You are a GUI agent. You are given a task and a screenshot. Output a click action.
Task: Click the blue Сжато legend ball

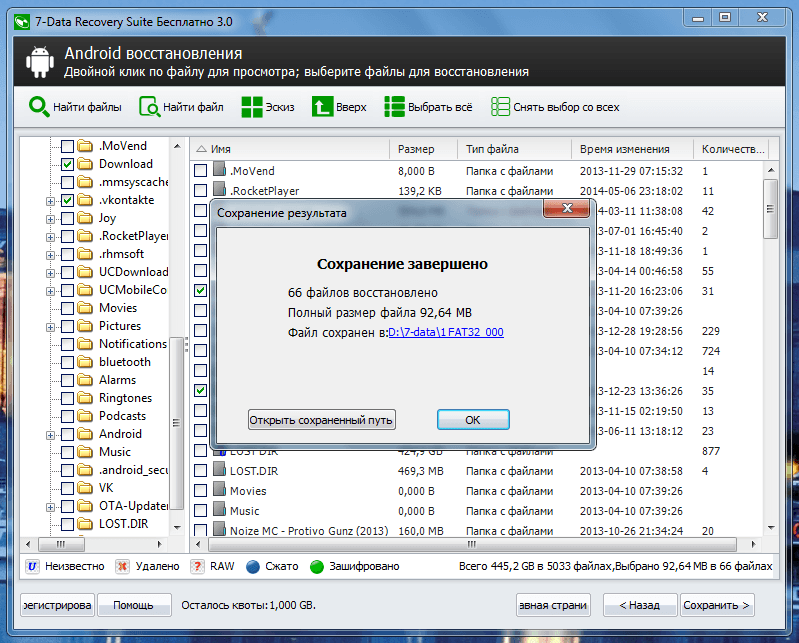point(253,567)
